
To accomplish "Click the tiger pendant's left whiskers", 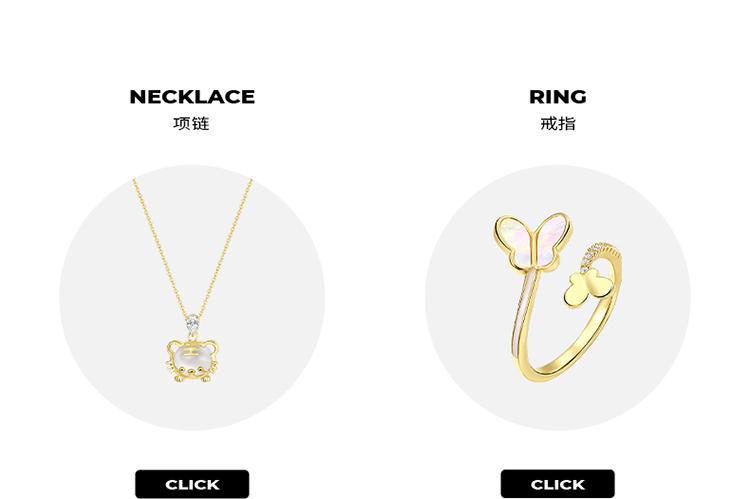I will click(171, 367).
